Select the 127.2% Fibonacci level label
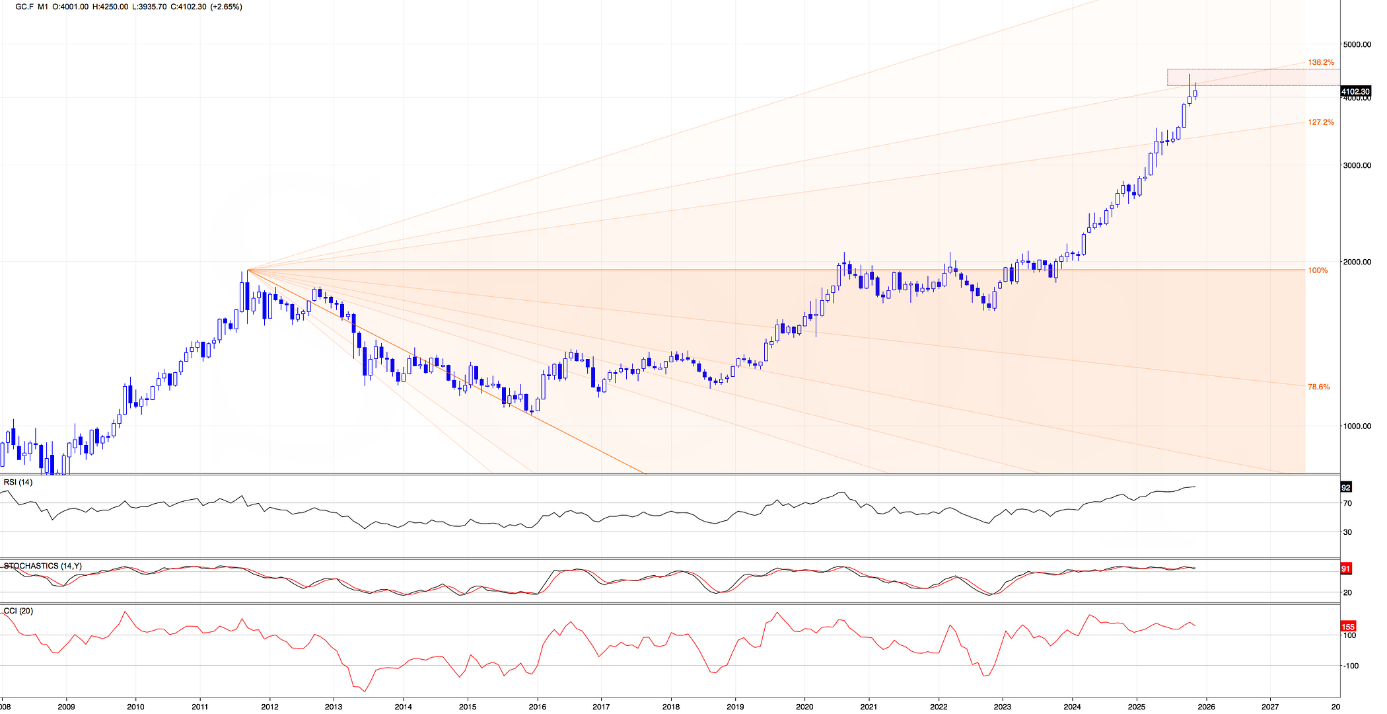Viewport: 1387px width, 714px height. tap(1321, 122)
